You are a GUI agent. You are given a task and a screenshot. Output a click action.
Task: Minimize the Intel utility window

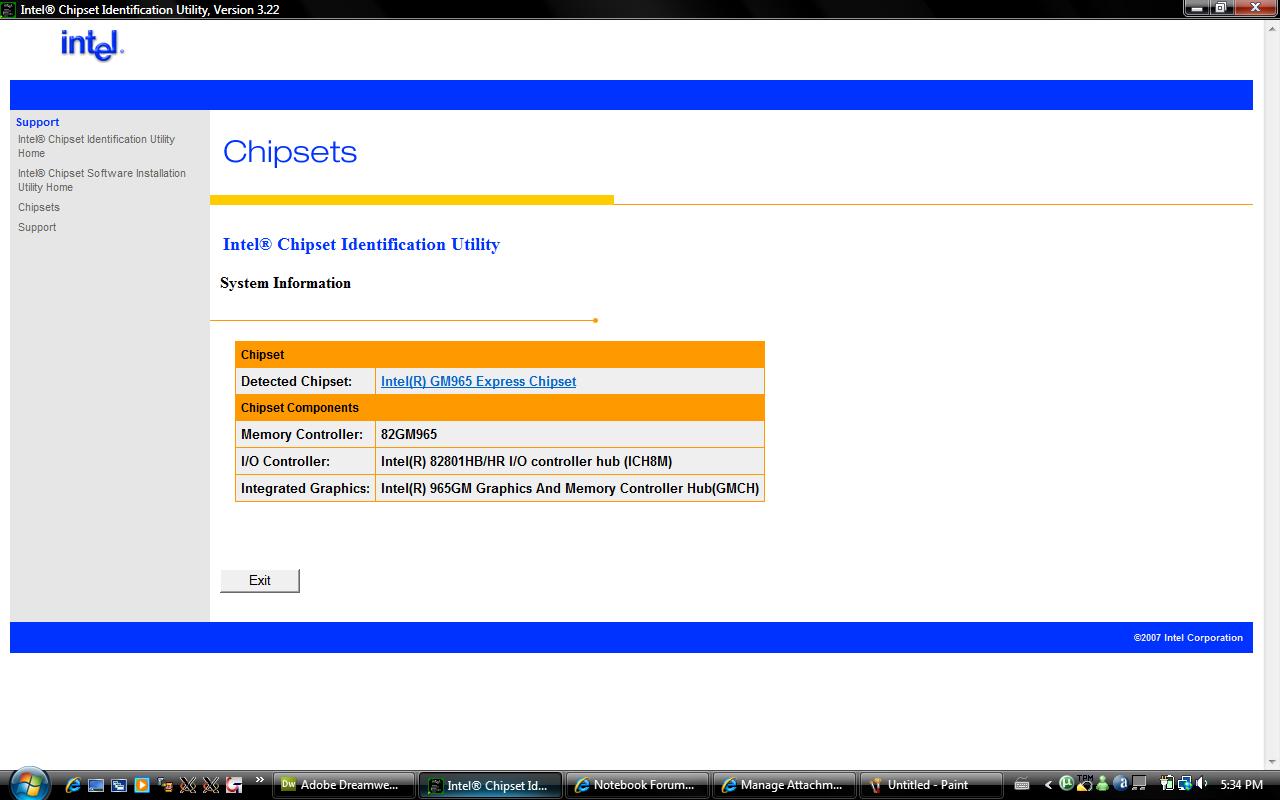(1197, 8)
